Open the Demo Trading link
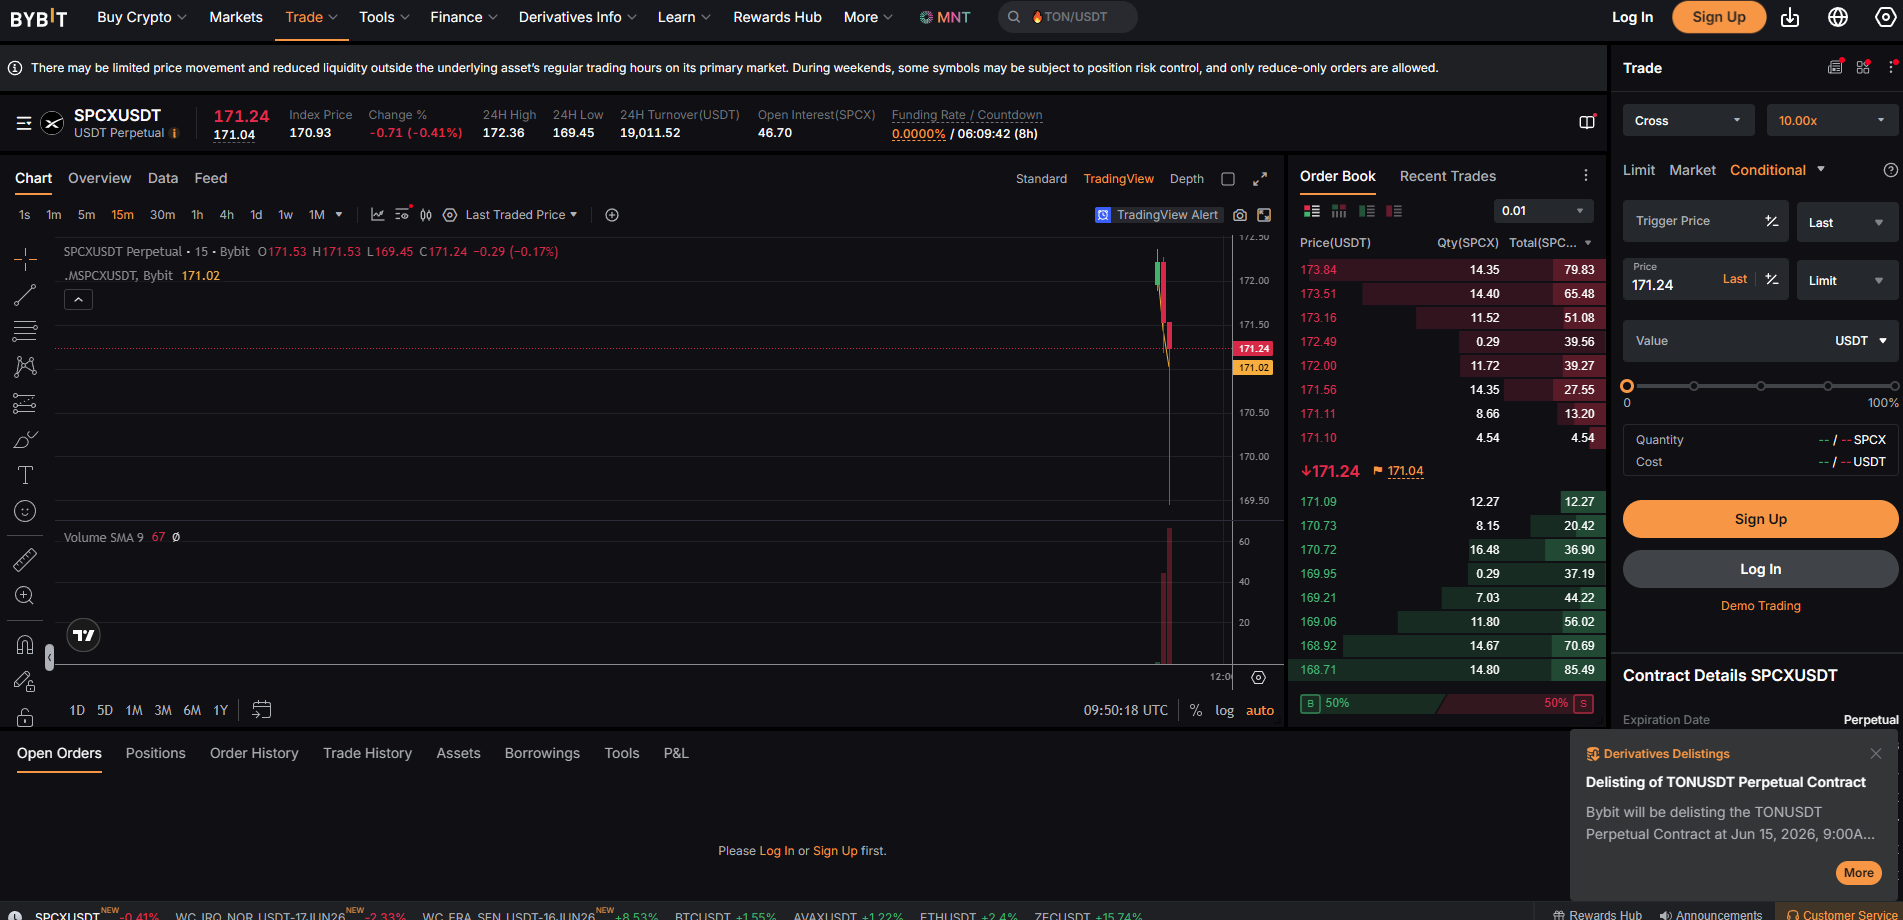This screenshot has height=920, width=1903. click(1760, 606)
